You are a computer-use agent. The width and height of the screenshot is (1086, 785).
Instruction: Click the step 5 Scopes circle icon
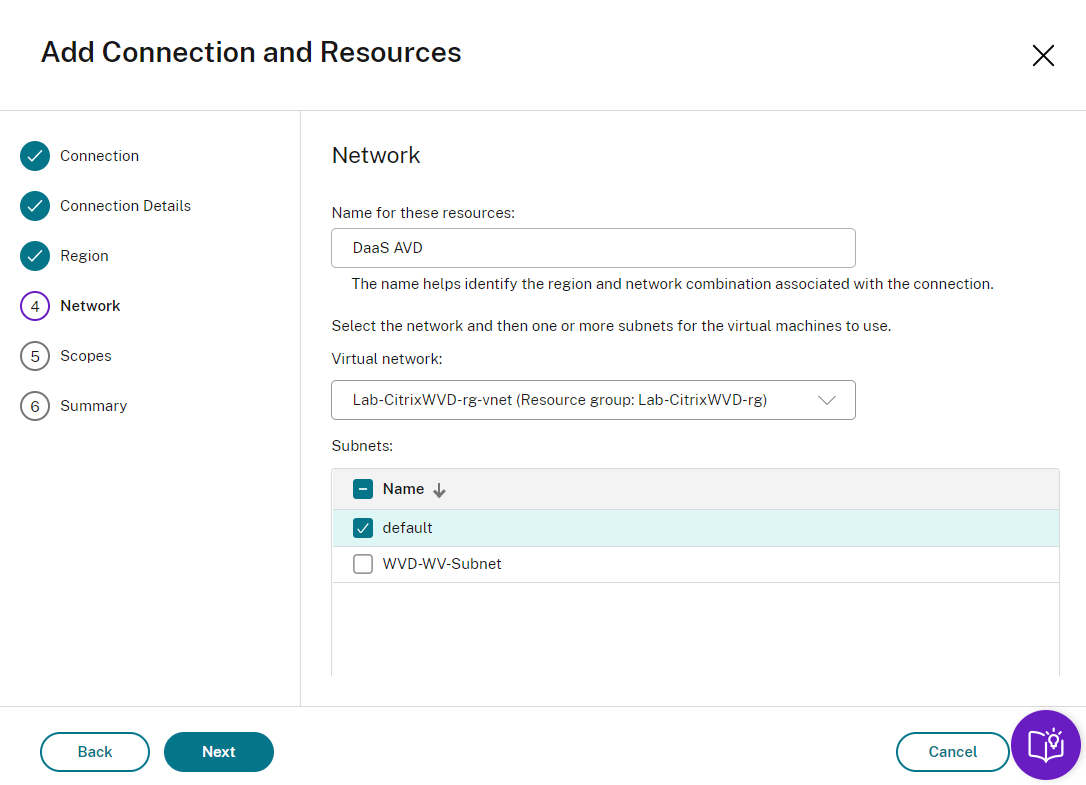[x=35, y=356]
